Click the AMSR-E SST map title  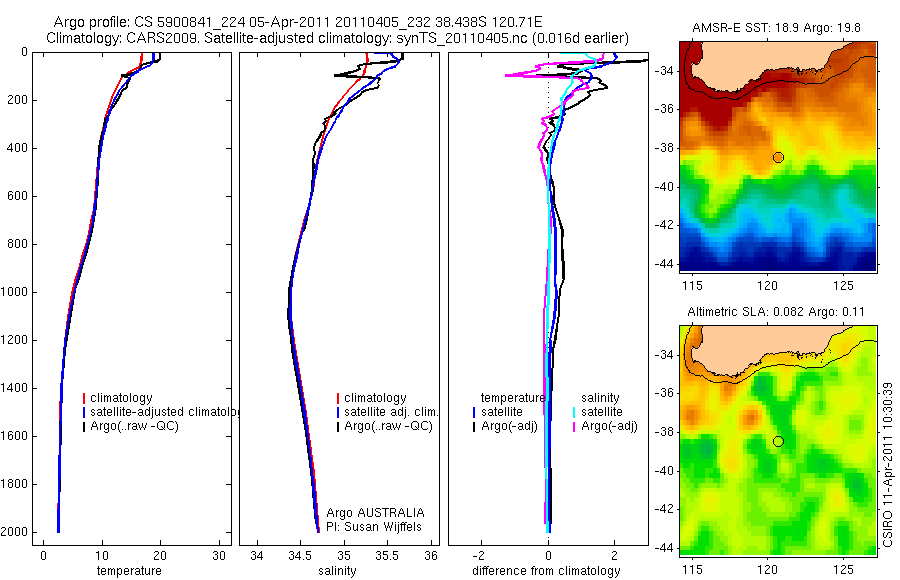776,28
